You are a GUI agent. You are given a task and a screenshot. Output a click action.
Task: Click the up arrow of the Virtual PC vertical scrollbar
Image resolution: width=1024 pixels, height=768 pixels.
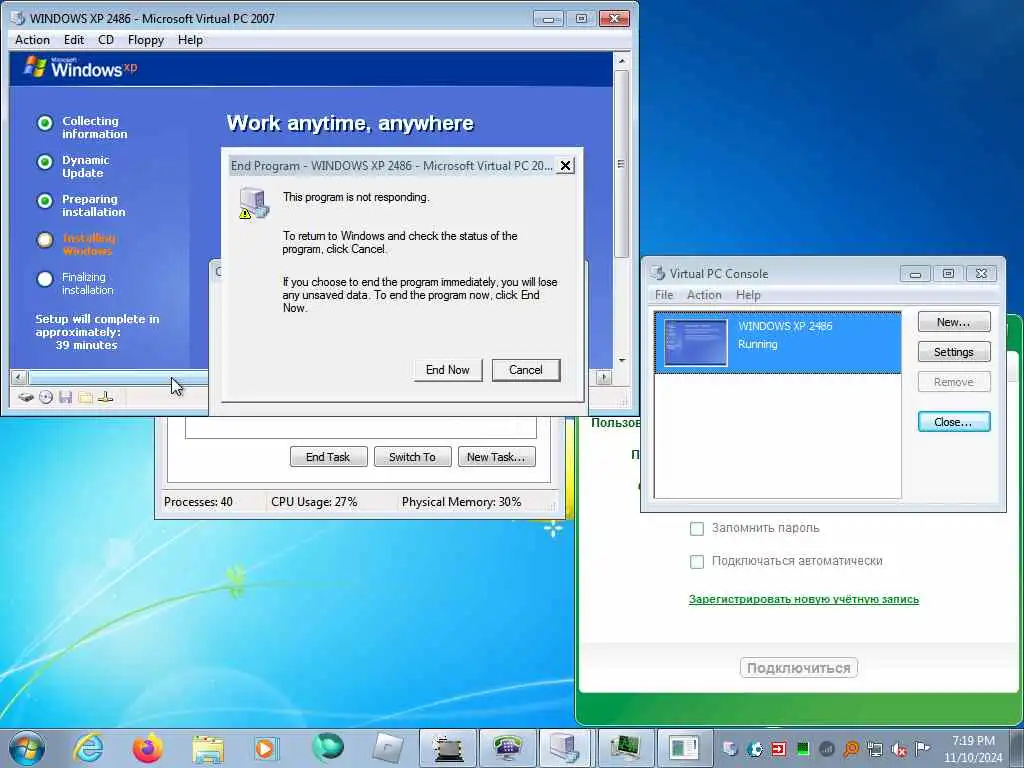click(622, 61)
